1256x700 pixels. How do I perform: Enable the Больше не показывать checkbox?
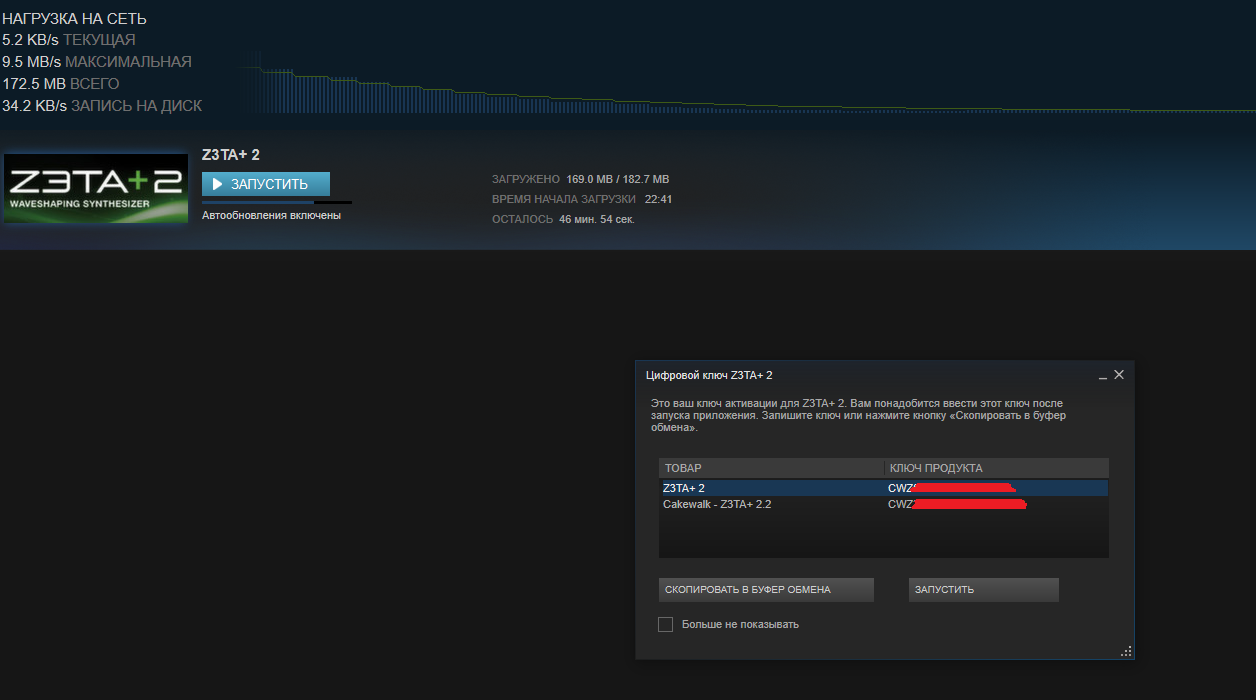tap(665, 624)
